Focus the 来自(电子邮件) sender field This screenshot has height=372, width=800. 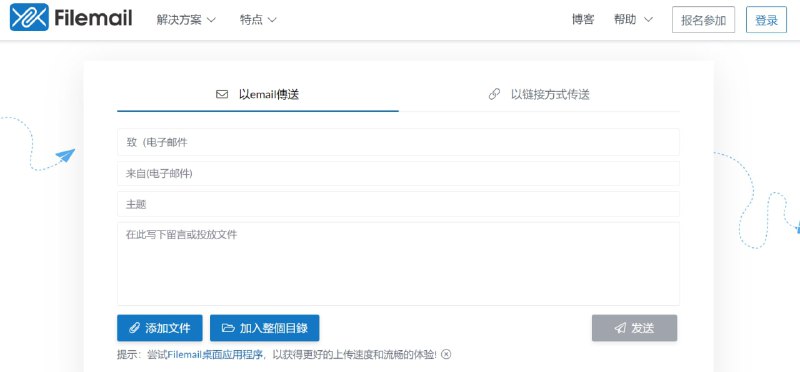pos(398,173)
